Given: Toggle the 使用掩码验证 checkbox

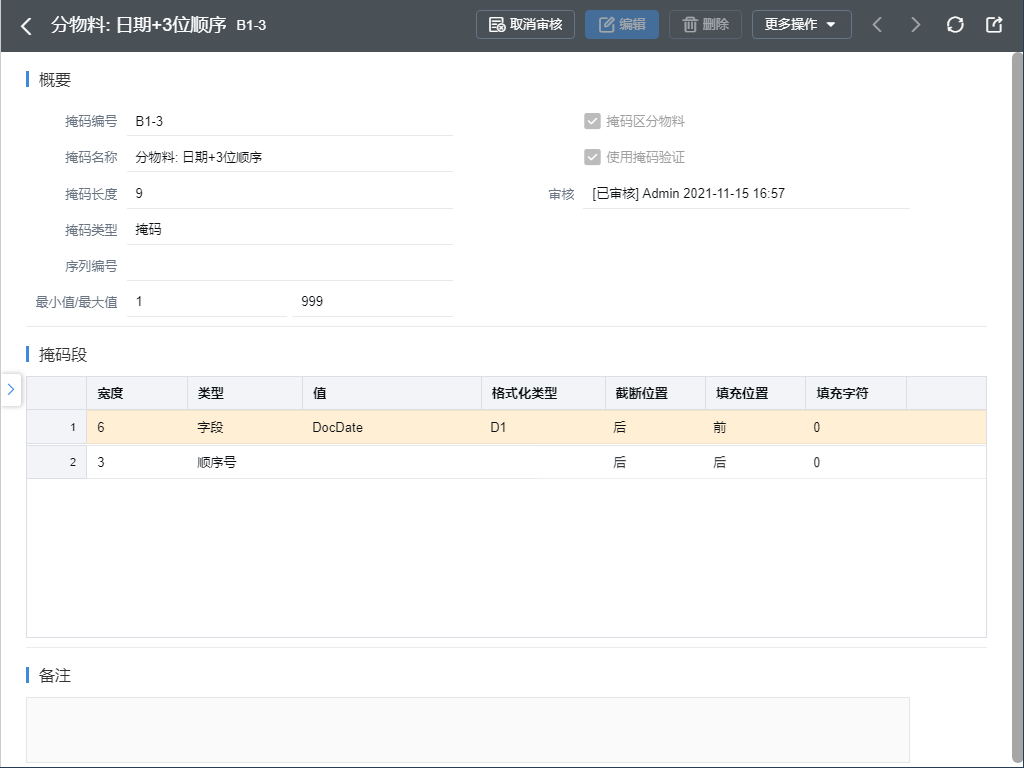Looking at the screenshot, I should coord(592,157).
